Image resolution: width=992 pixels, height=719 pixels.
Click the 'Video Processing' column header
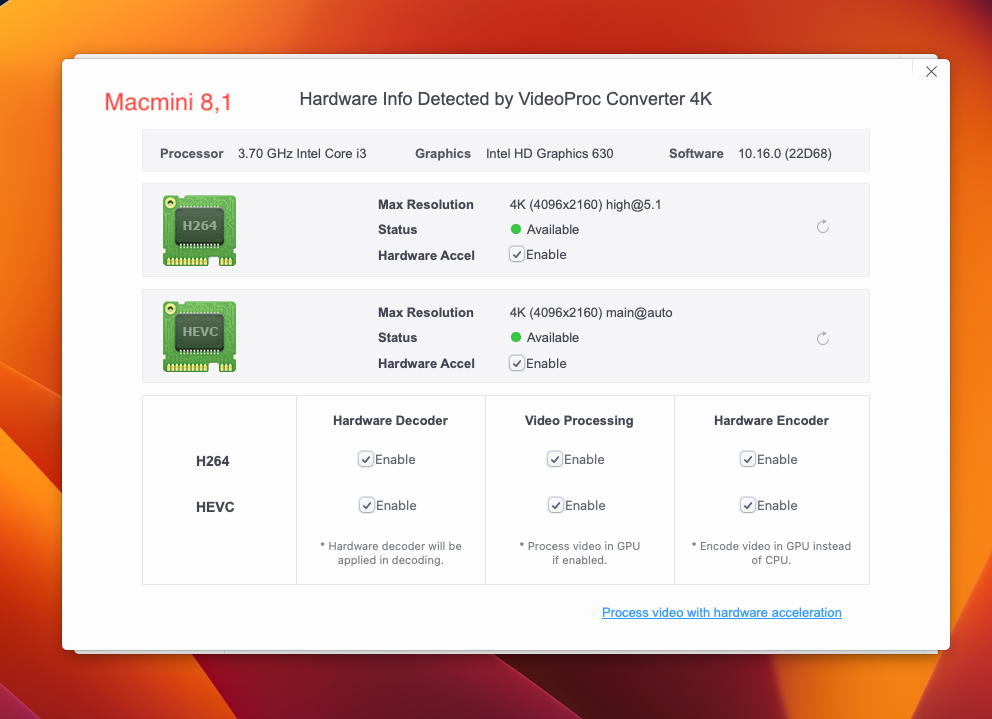pos(579,421)
